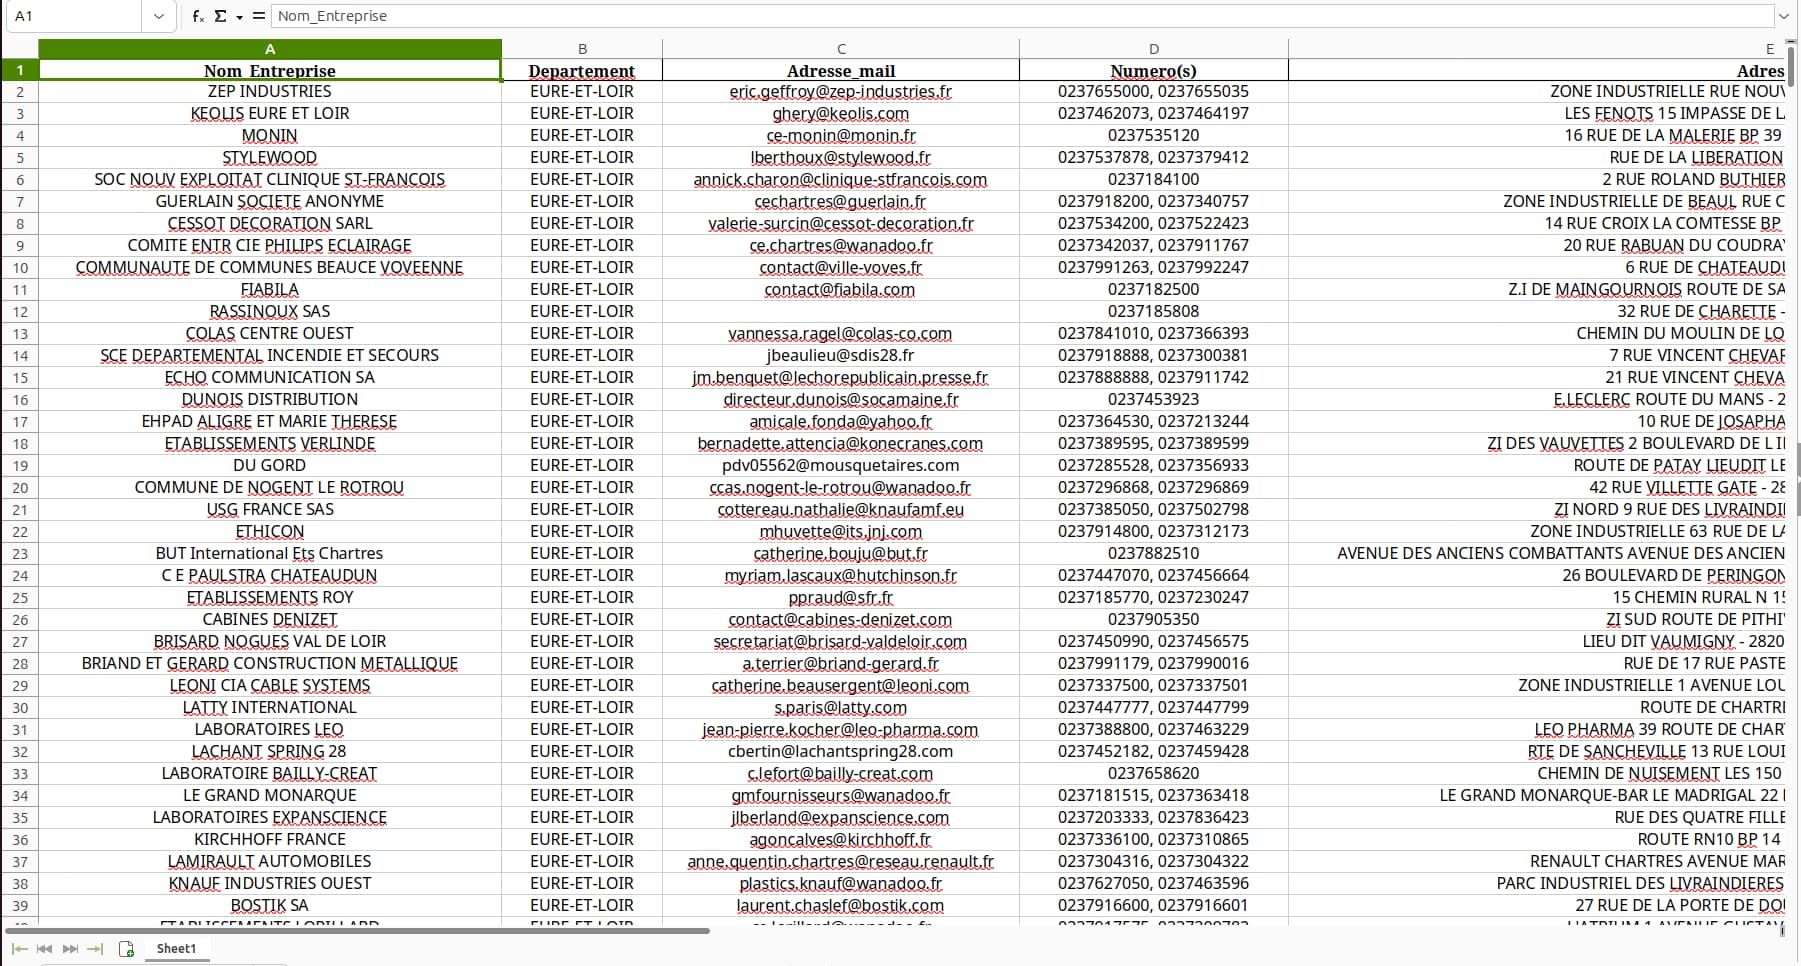Click email ghery@keolis.com
Viewport: 1801px width, 966px height.
(x=841, y=114)
